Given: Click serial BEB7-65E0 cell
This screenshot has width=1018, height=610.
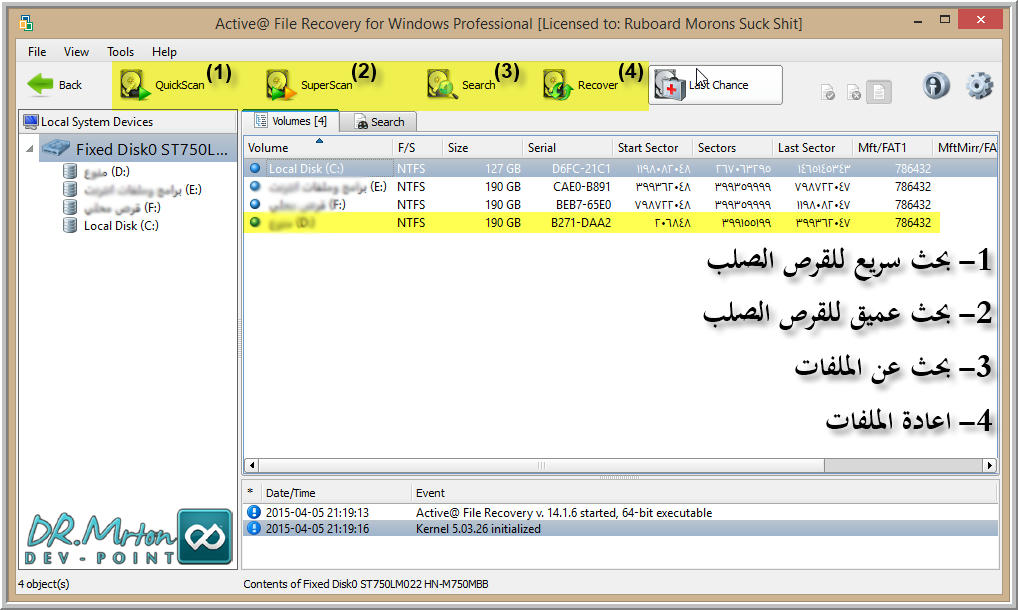Looking at the screenshot, I should [583, 205].
